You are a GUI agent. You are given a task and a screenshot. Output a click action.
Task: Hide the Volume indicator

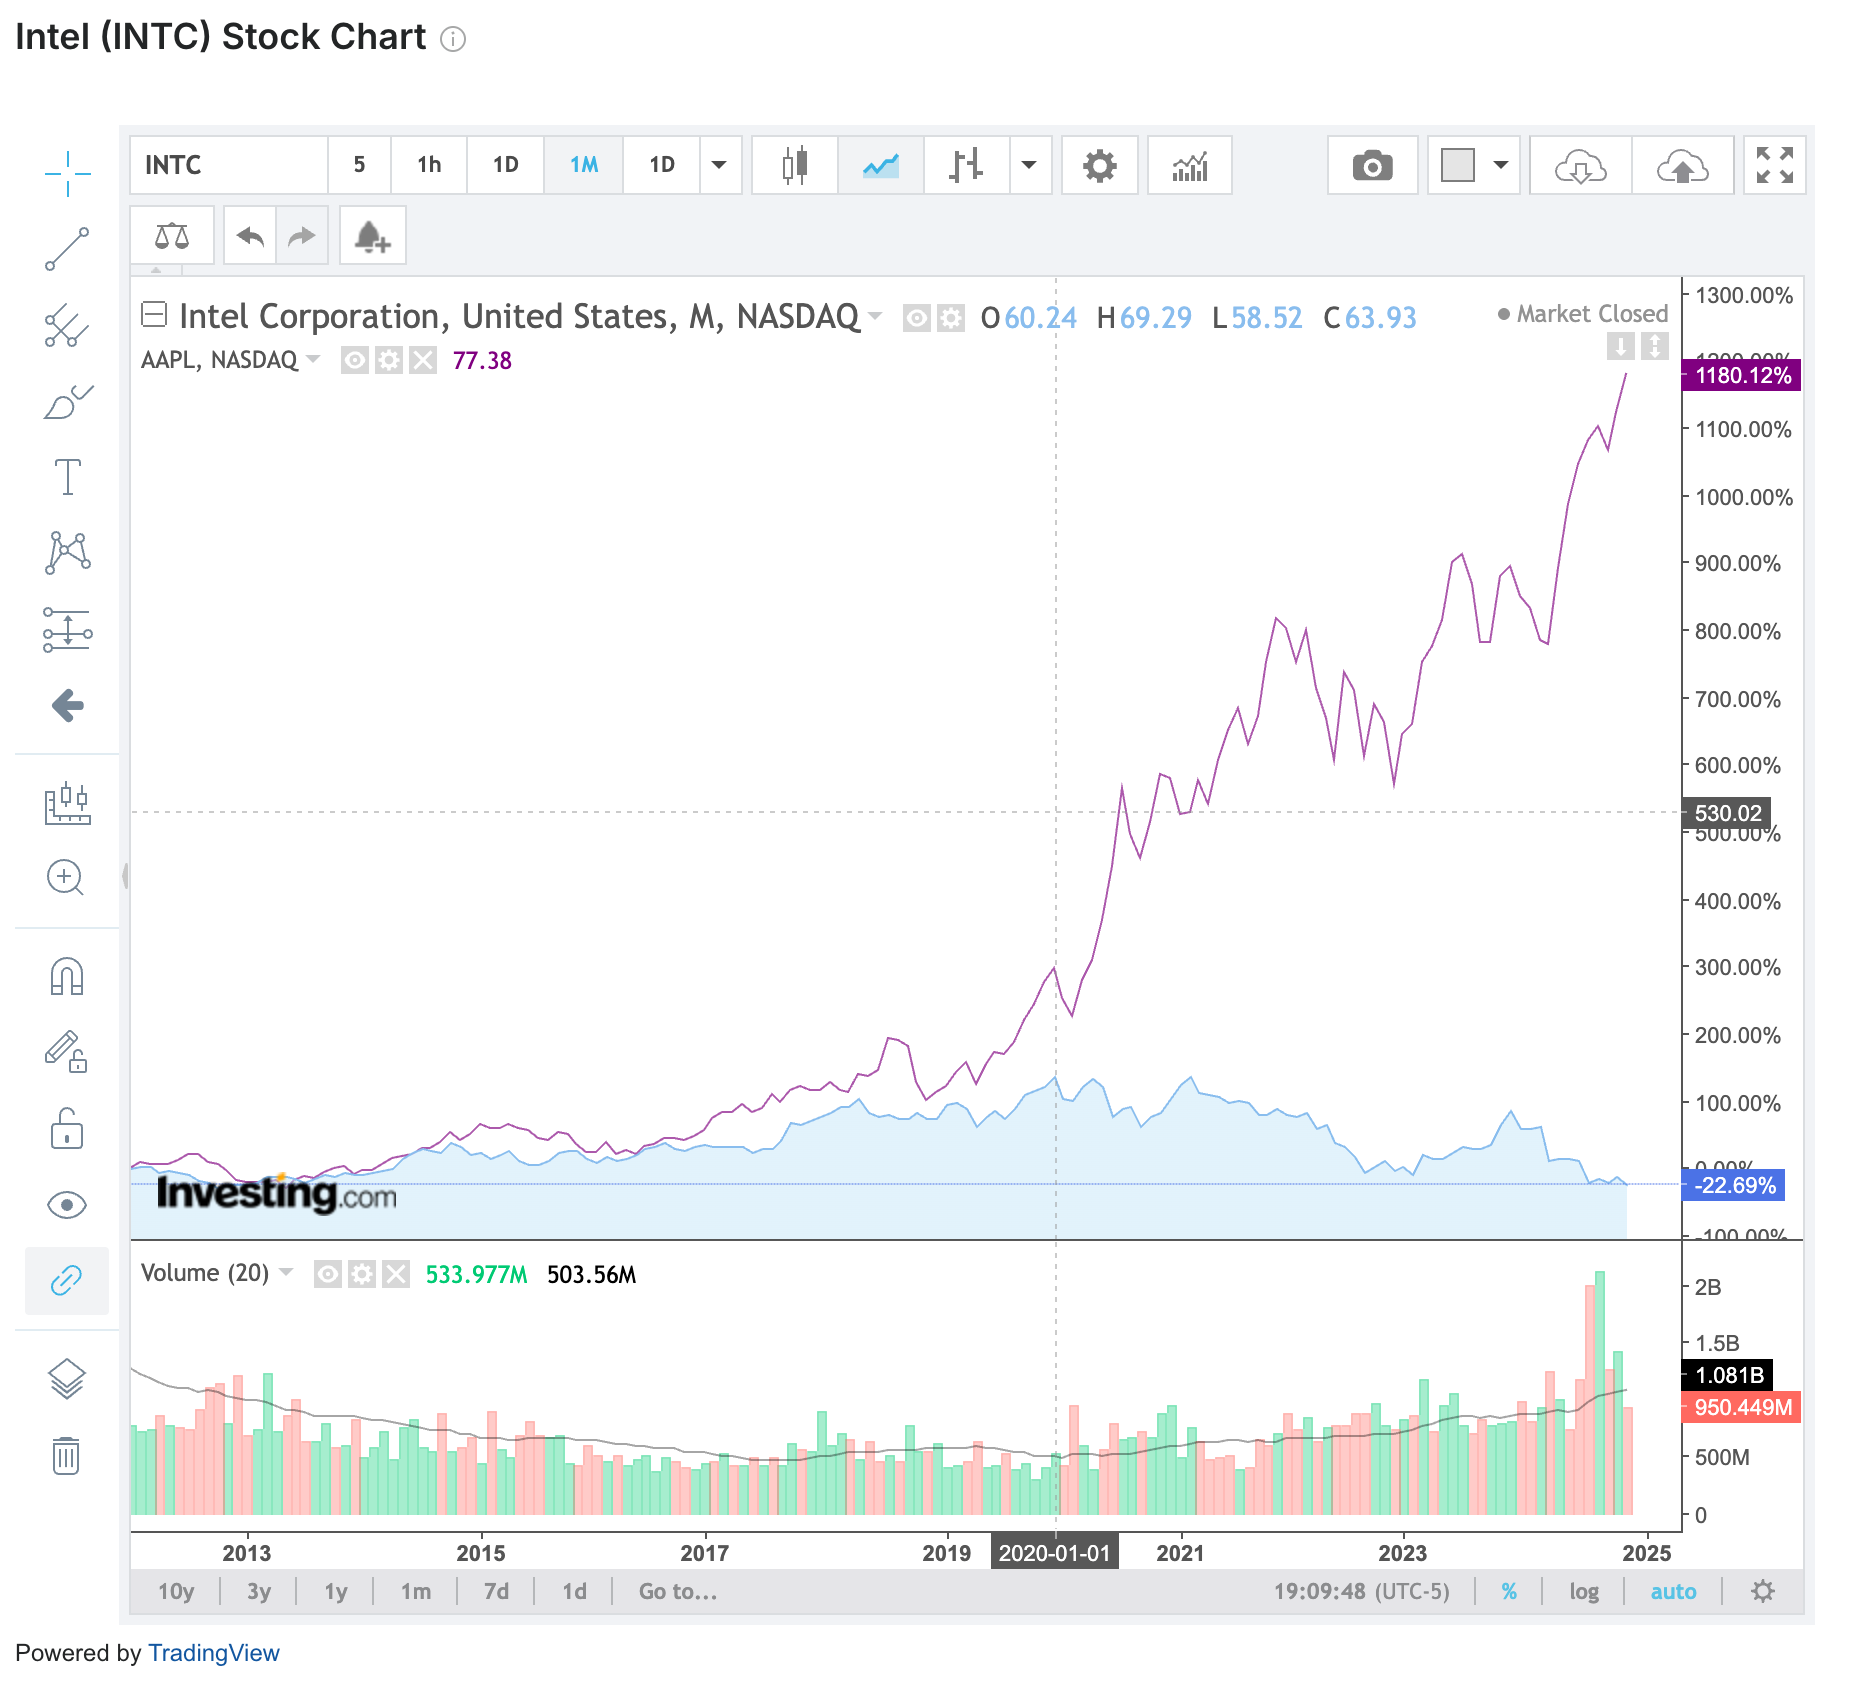pyautogui.click(x=328, y=1273)
